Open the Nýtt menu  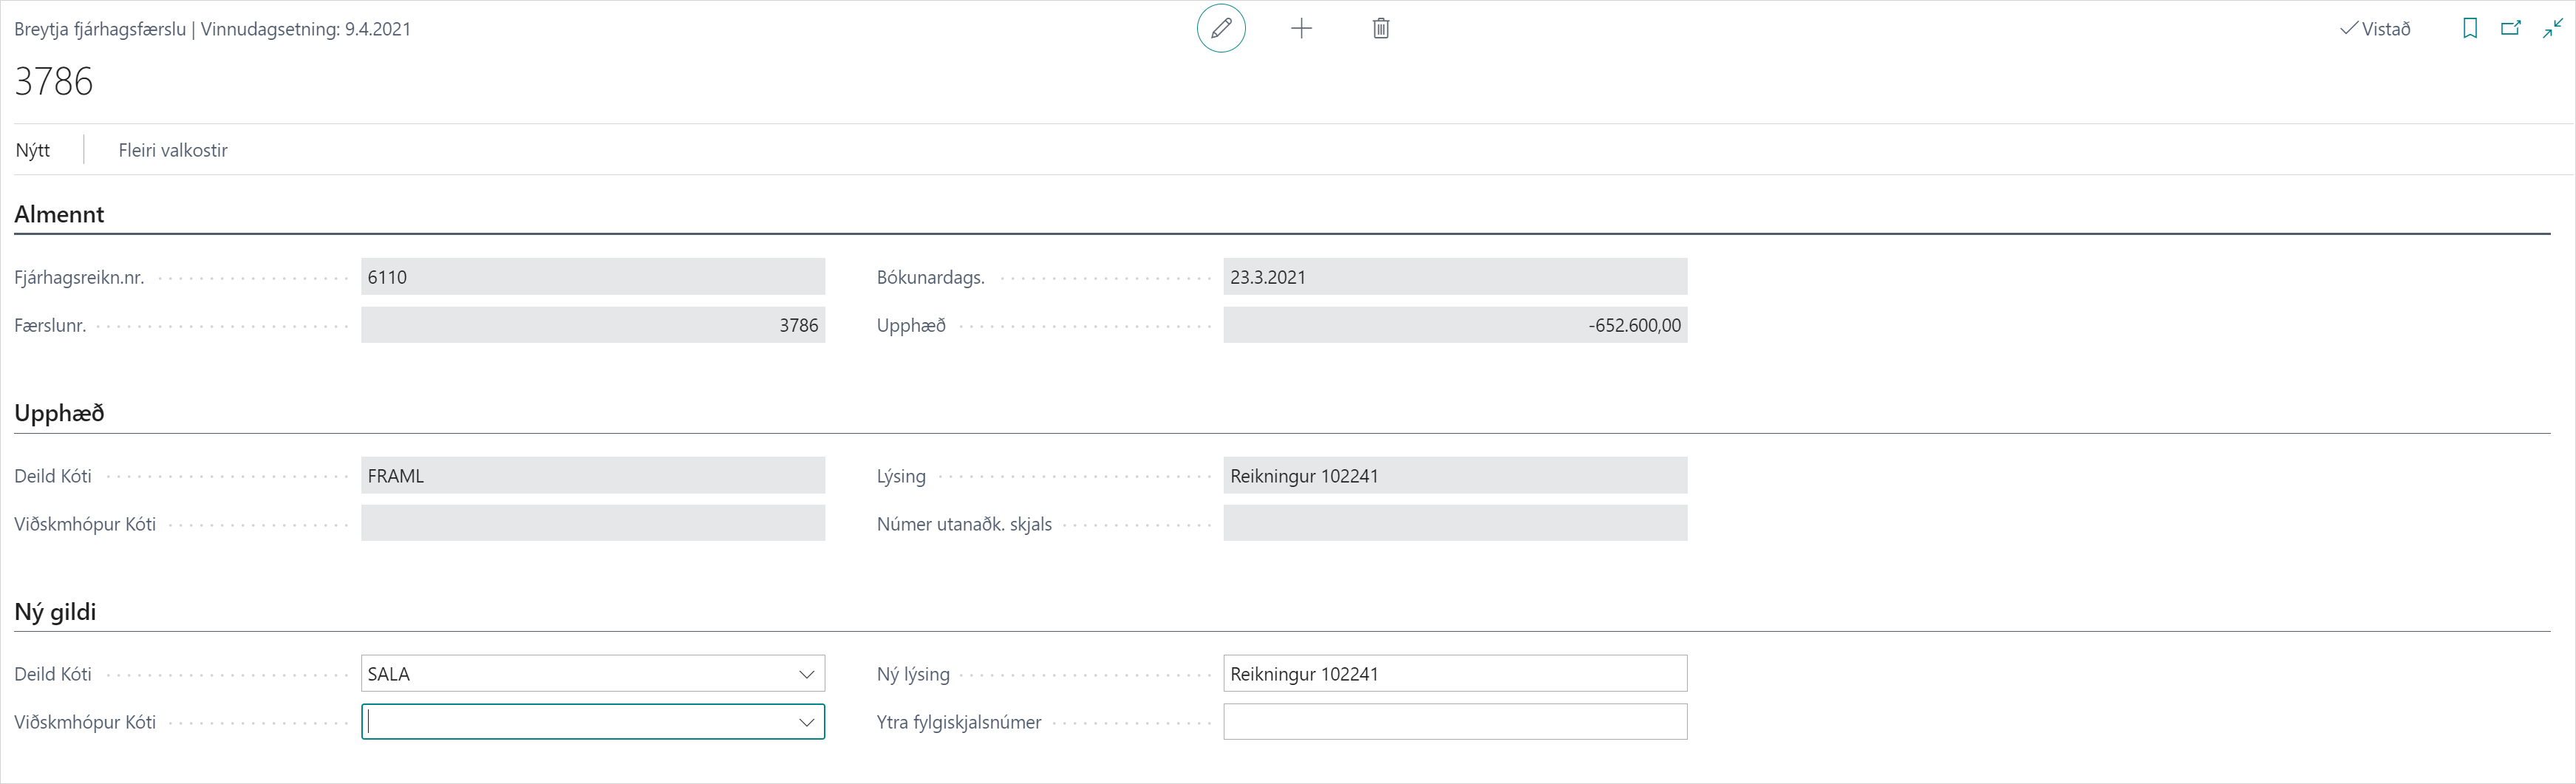coord(33,150)
